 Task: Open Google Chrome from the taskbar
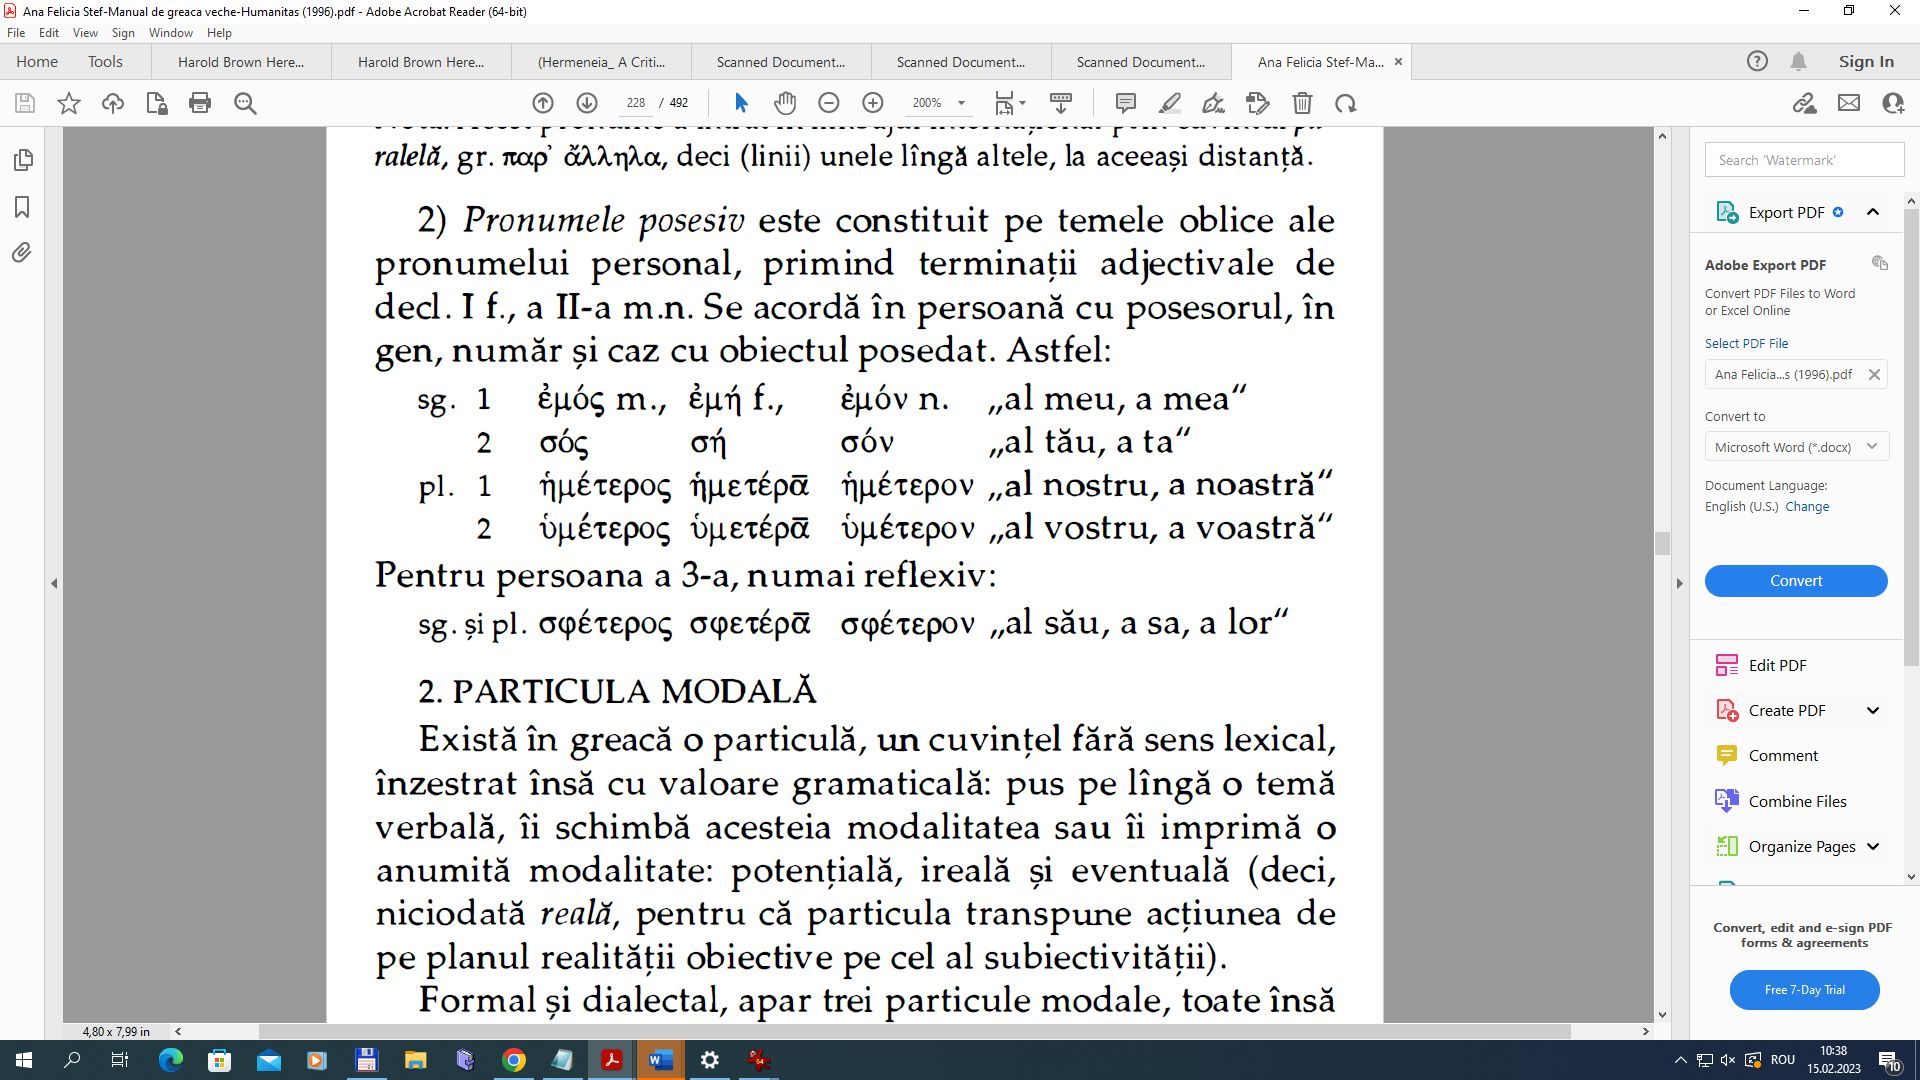(514, 1060)
